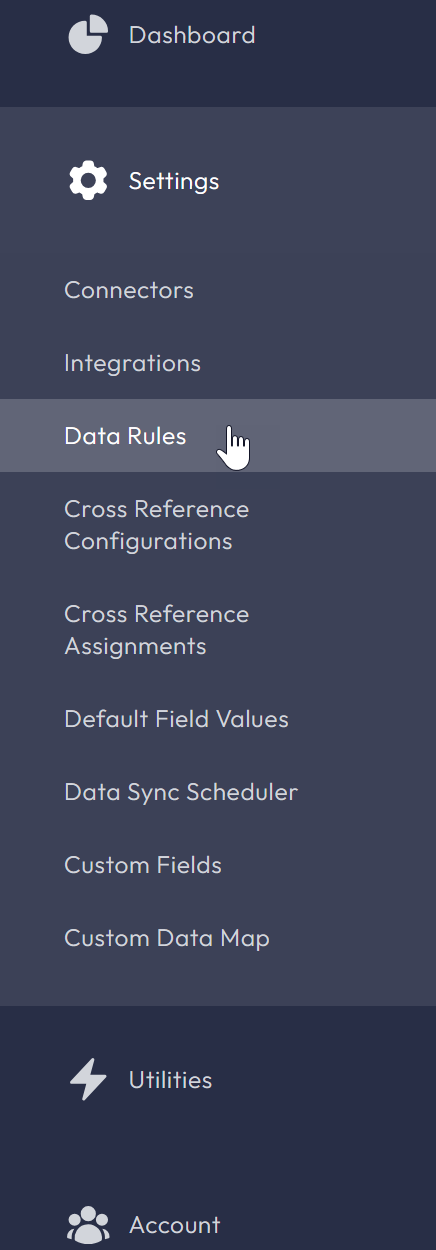Expand the Account menu section
436x1250 pixels.
(x=218, y=1224)
